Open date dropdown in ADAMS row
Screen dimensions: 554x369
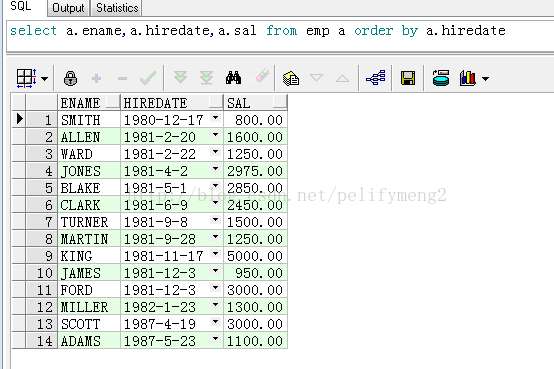[215, 339]
